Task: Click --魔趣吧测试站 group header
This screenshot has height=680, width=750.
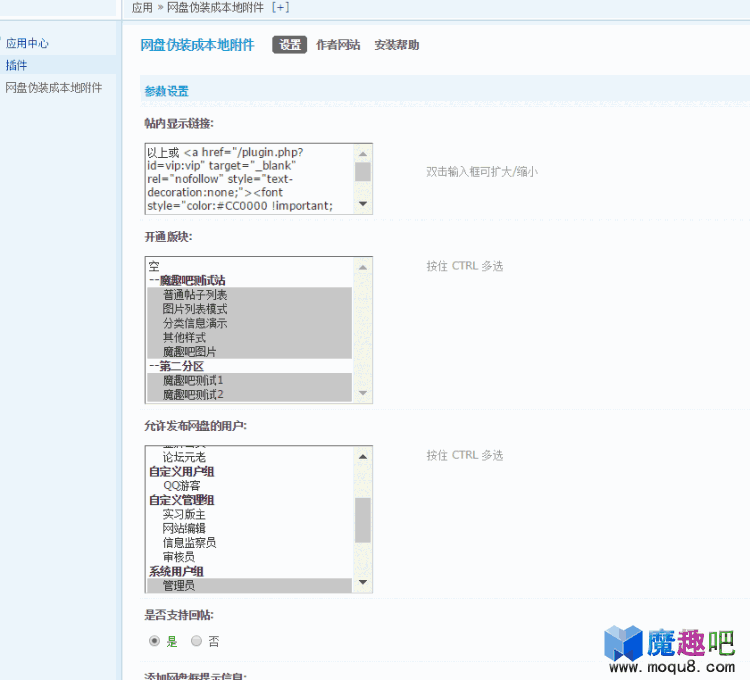Action: pyautogui.click(x=249, y=280)
